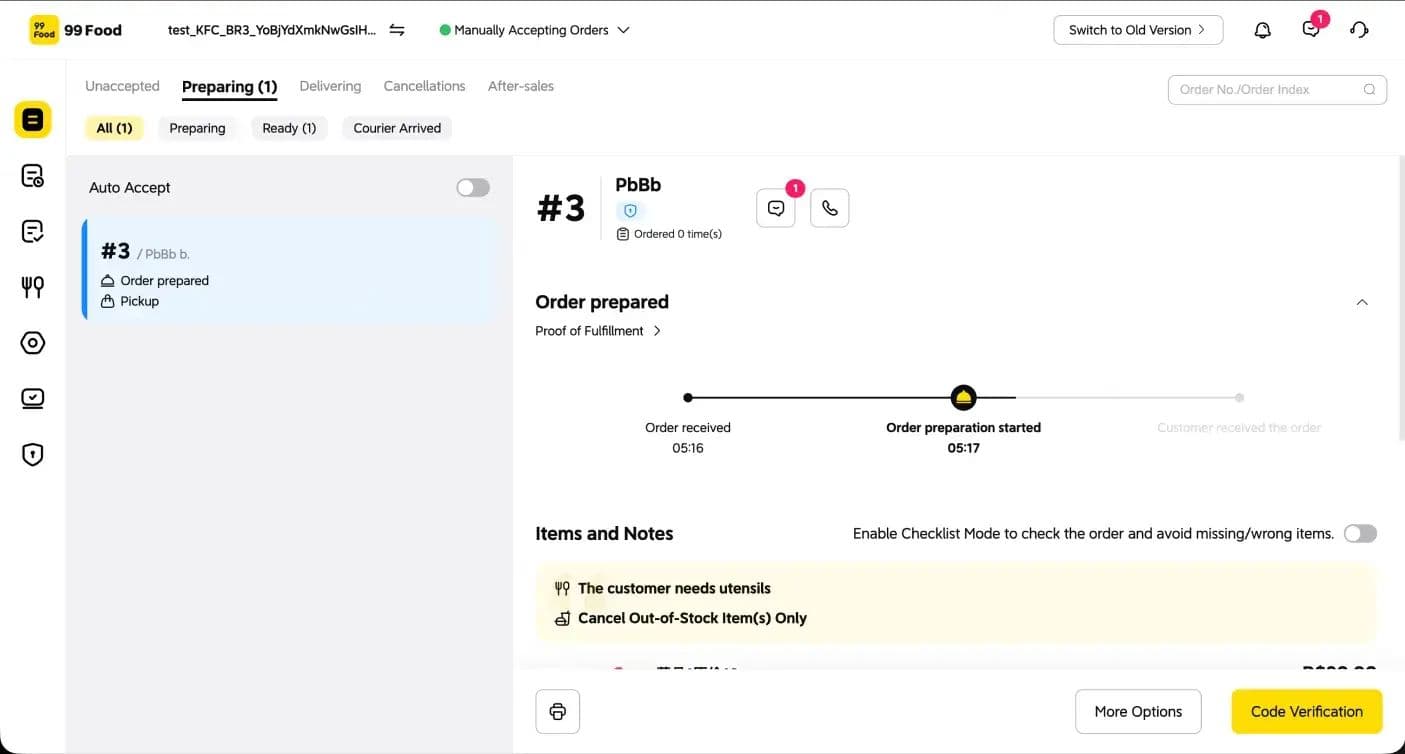Image resolution: width=1405 pixels, height=754 pixels.
Task: Click the Code Verification button
Action: 1306,711
